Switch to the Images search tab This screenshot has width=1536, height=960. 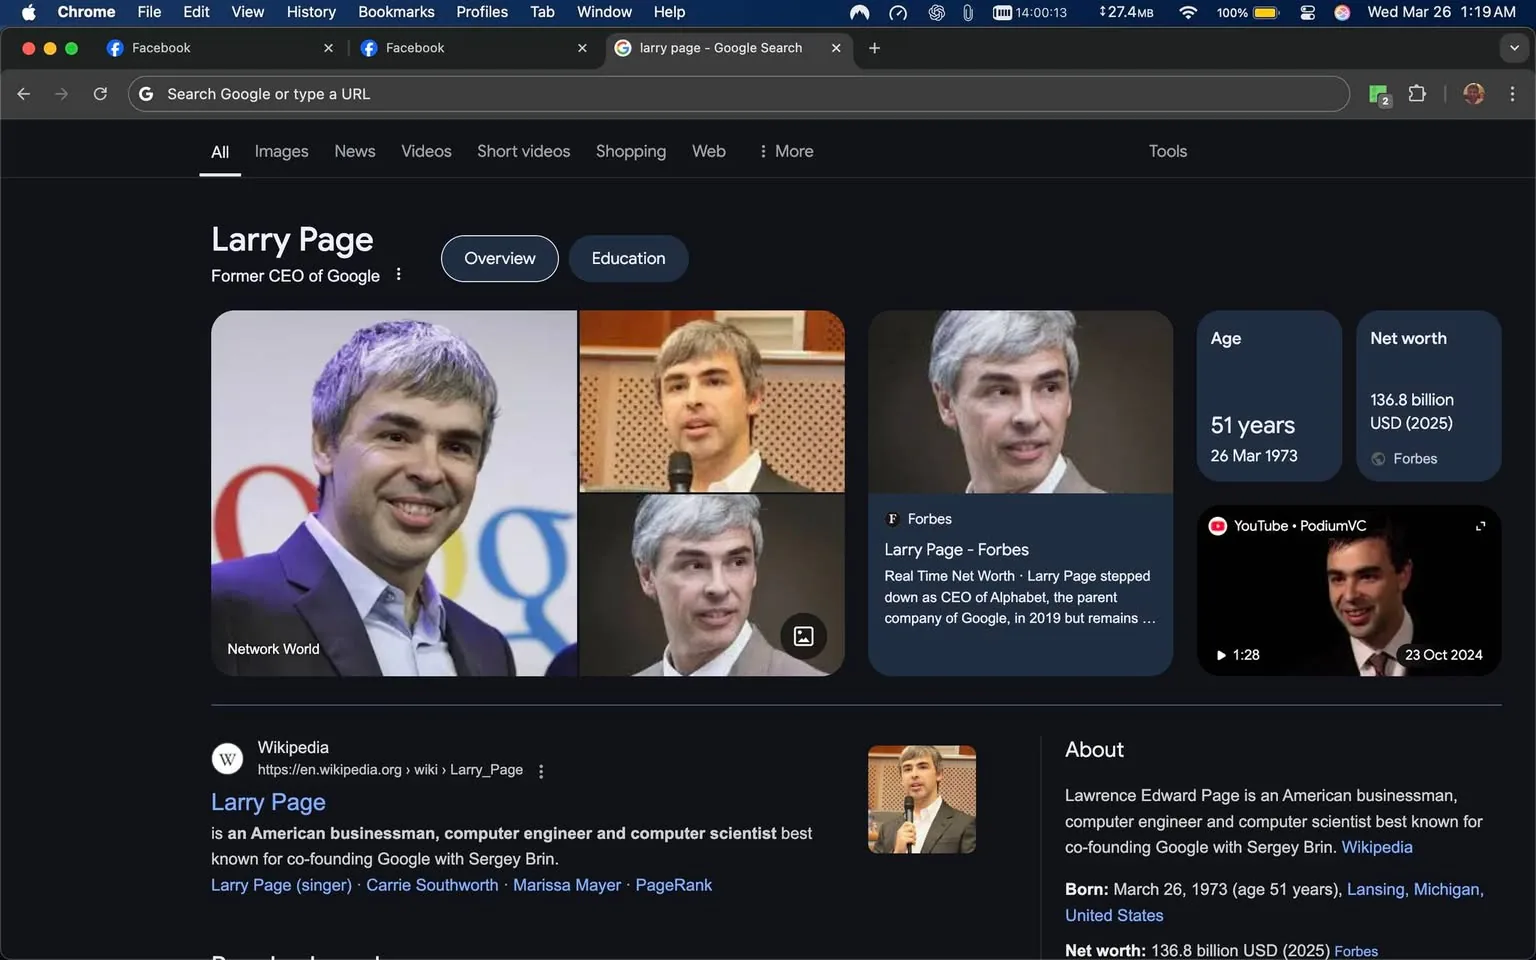point(280,151)
